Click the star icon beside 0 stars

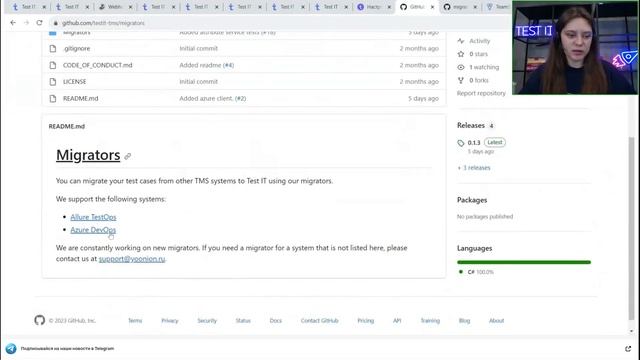click(461, 54)
